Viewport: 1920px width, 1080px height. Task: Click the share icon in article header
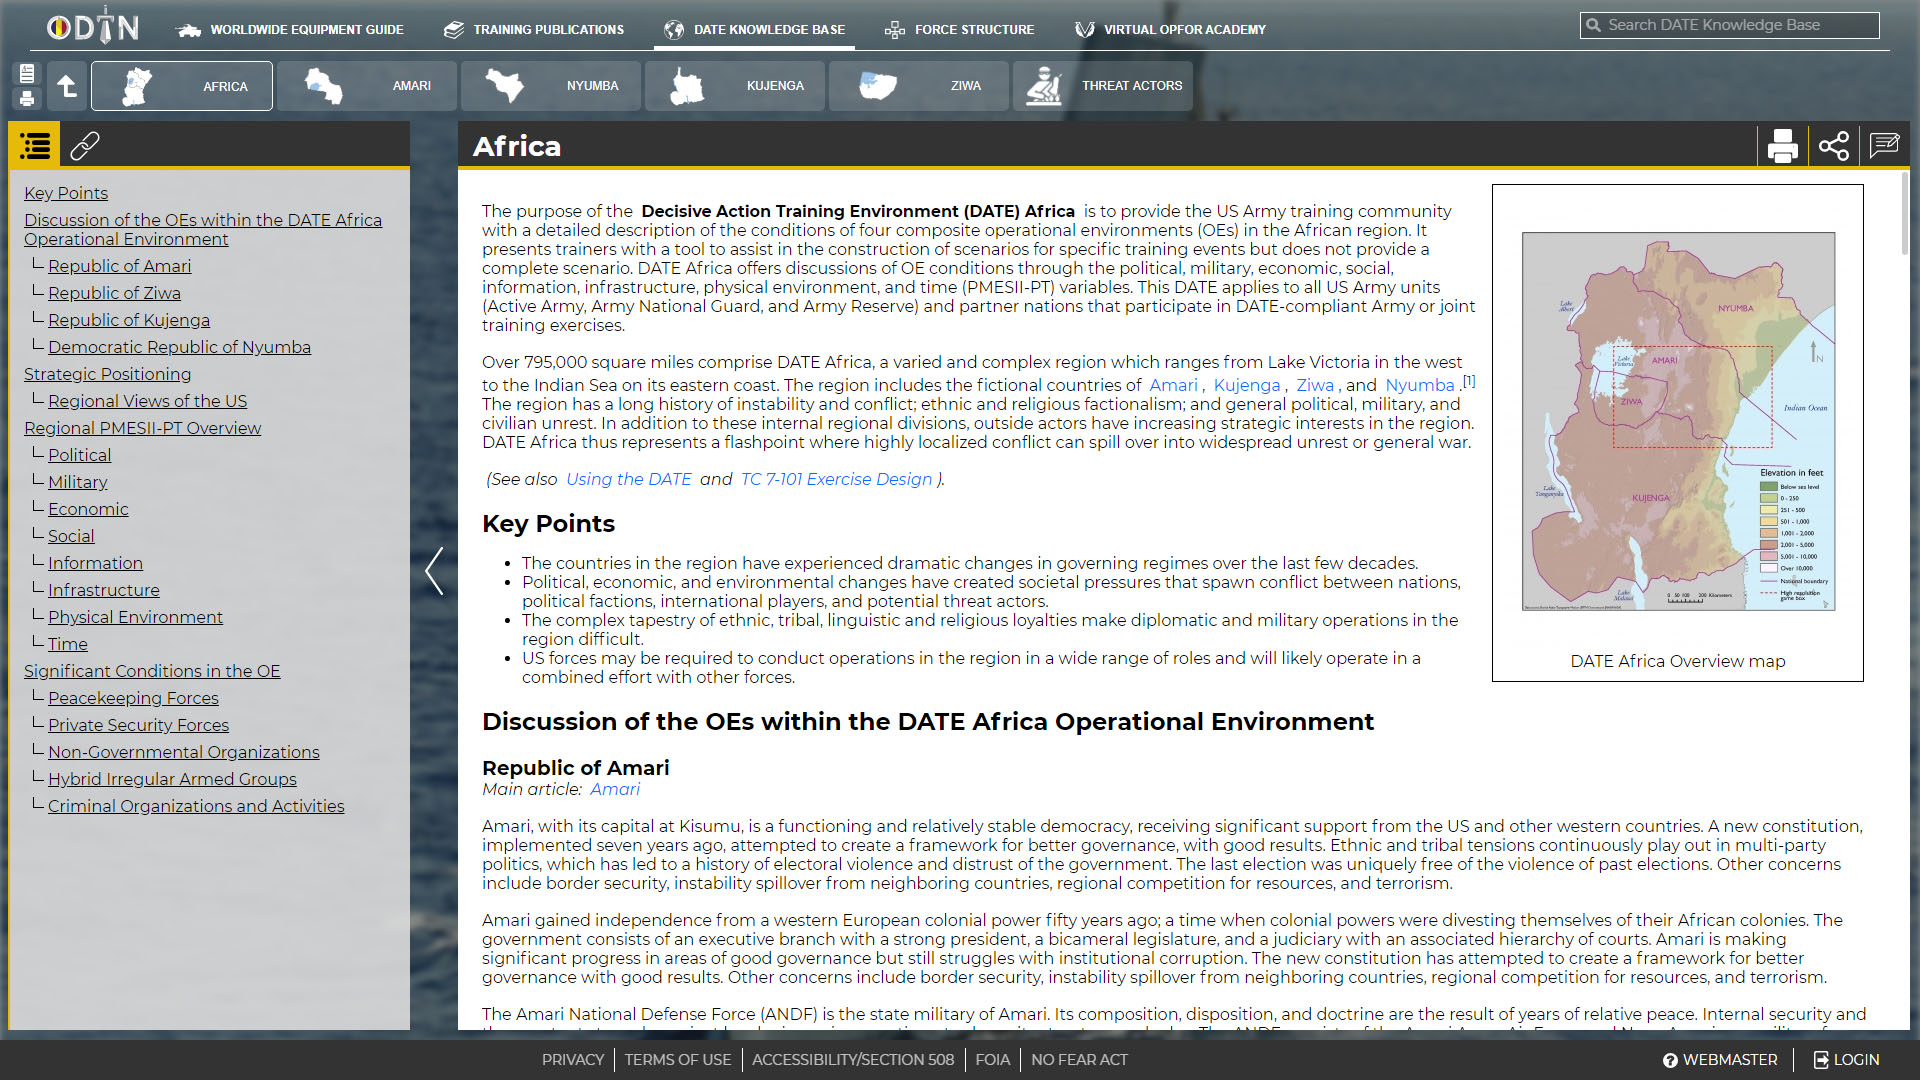point(1833,146)
